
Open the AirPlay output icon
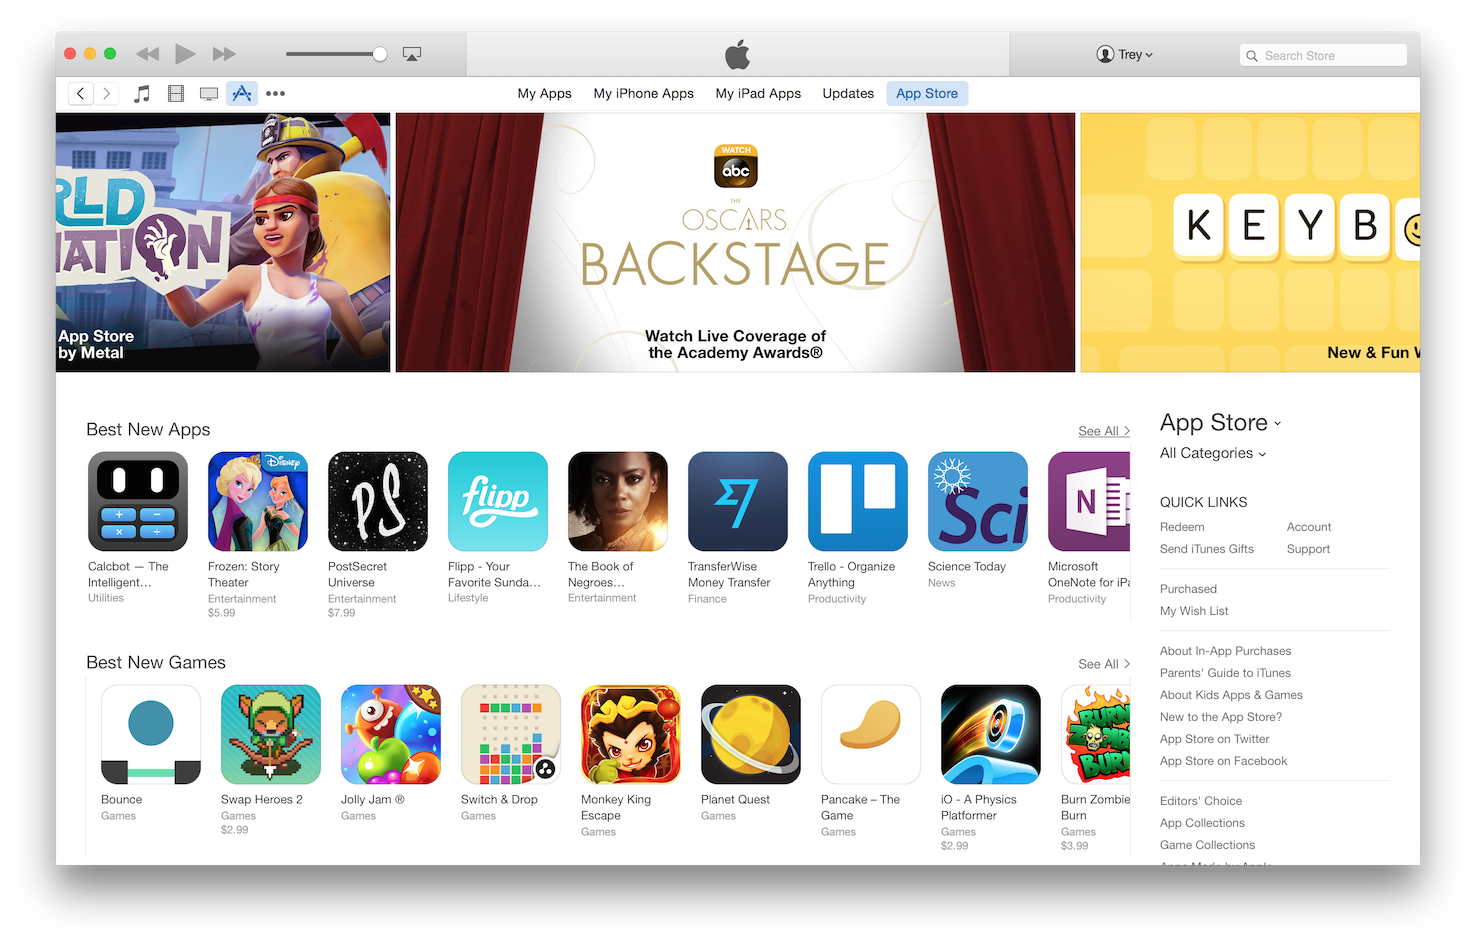[x=412, y=54]
